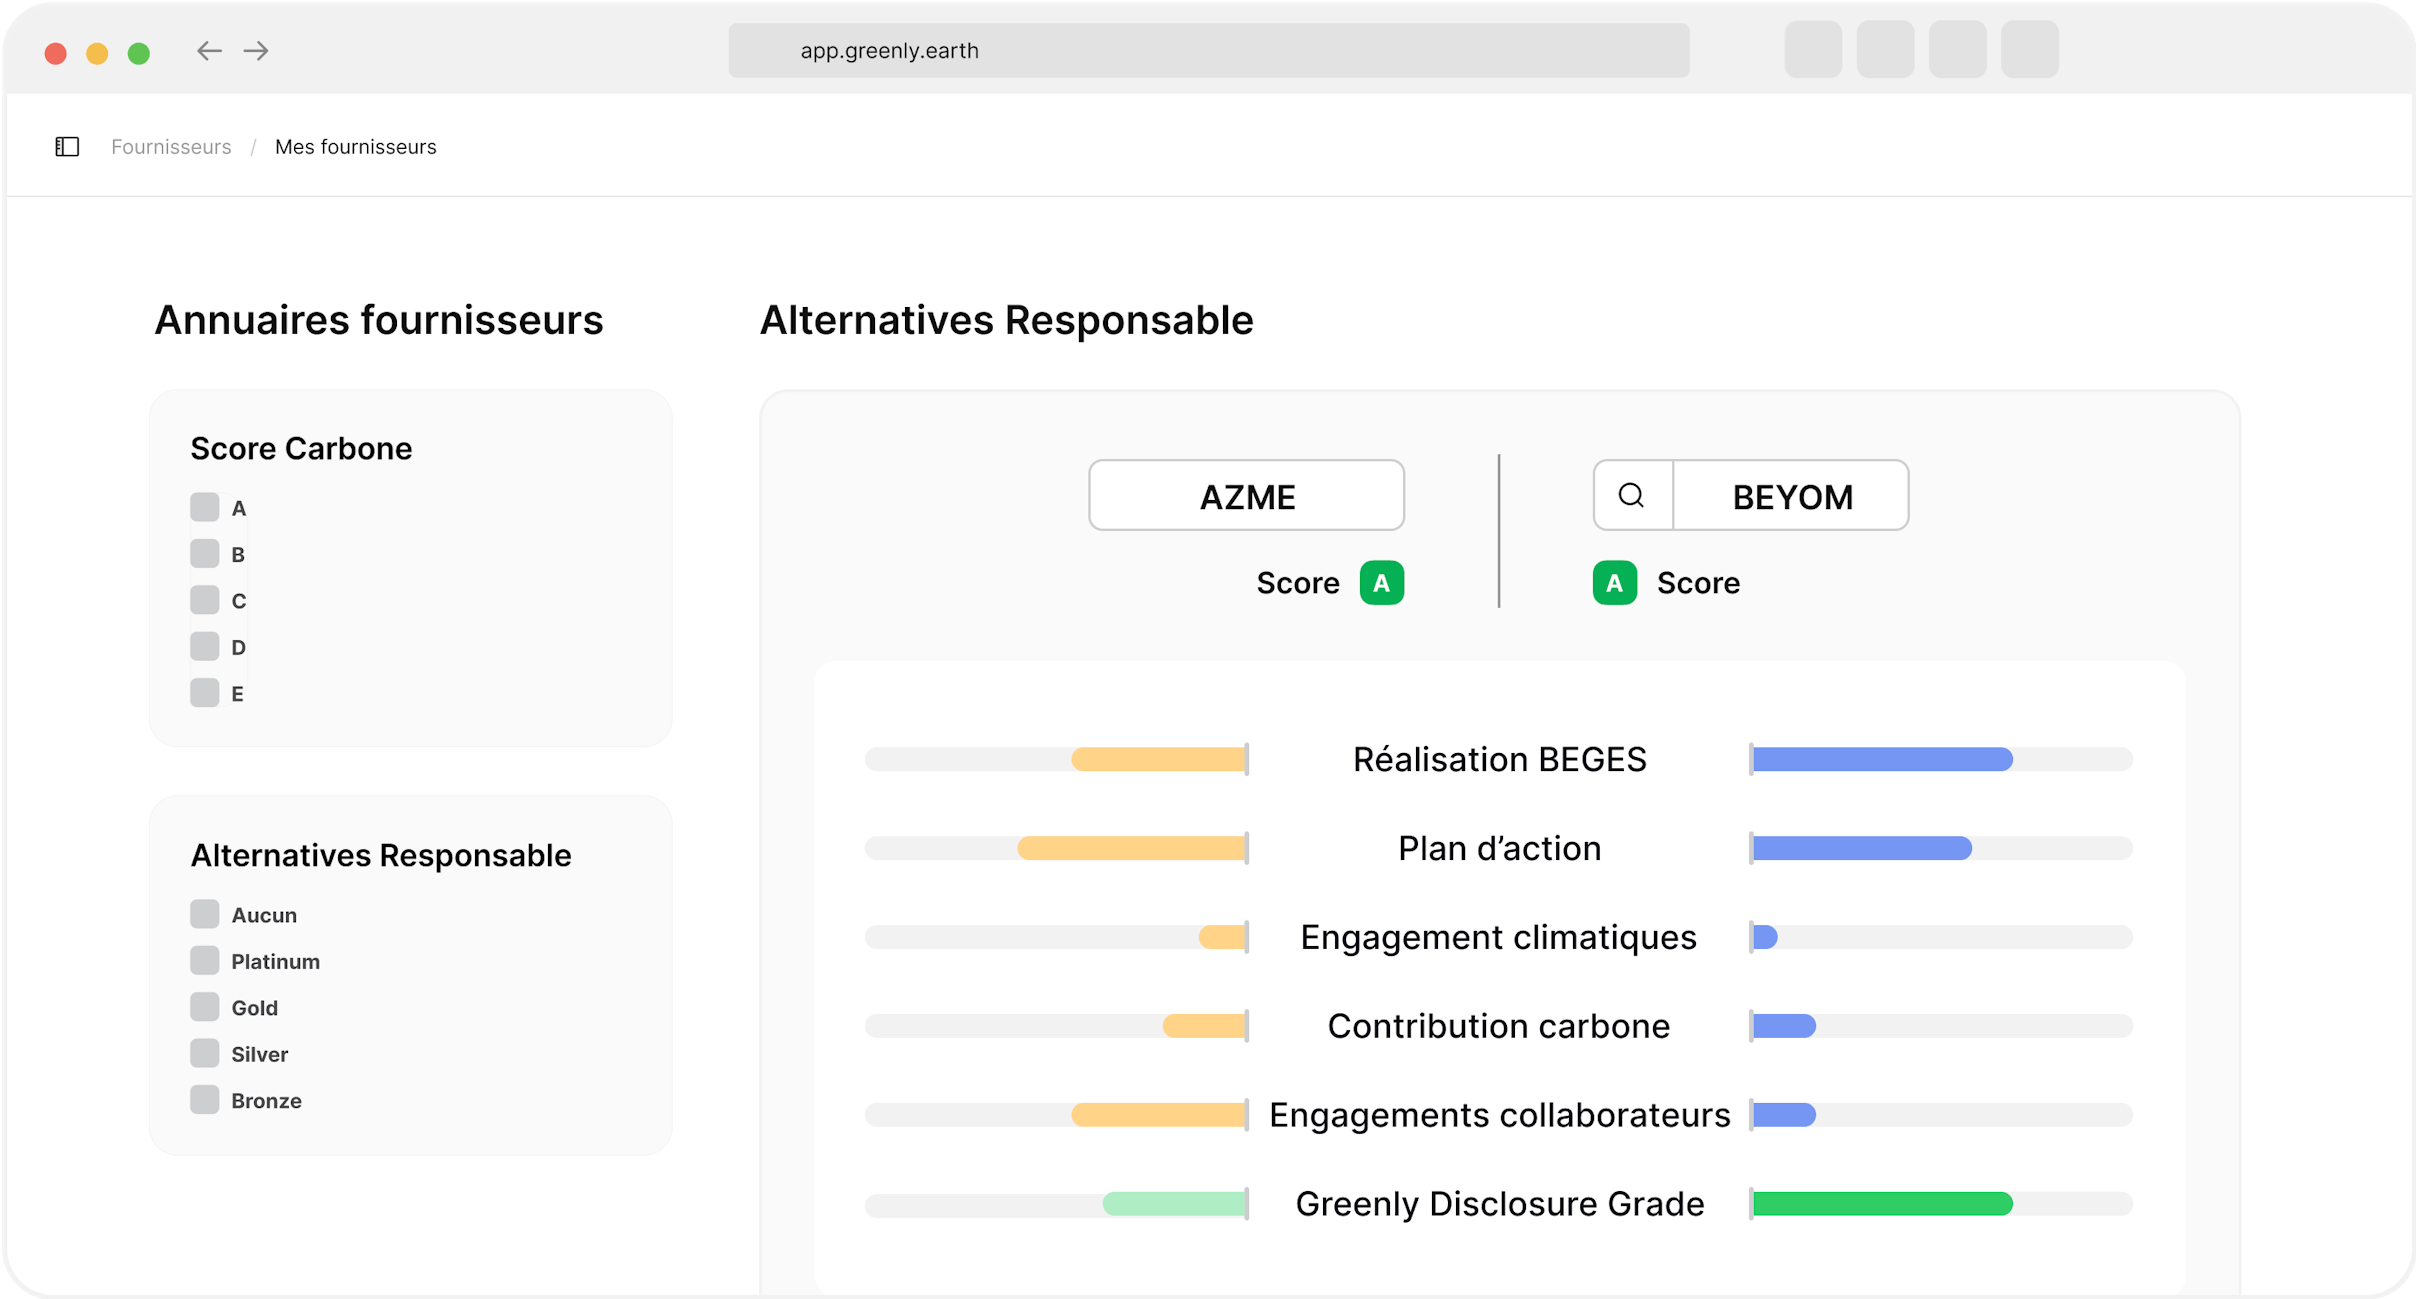The height and width of the screenshot is (1299, 2416).
Task: Click the Contribution carbone label
Action: click(1499, 1026)
